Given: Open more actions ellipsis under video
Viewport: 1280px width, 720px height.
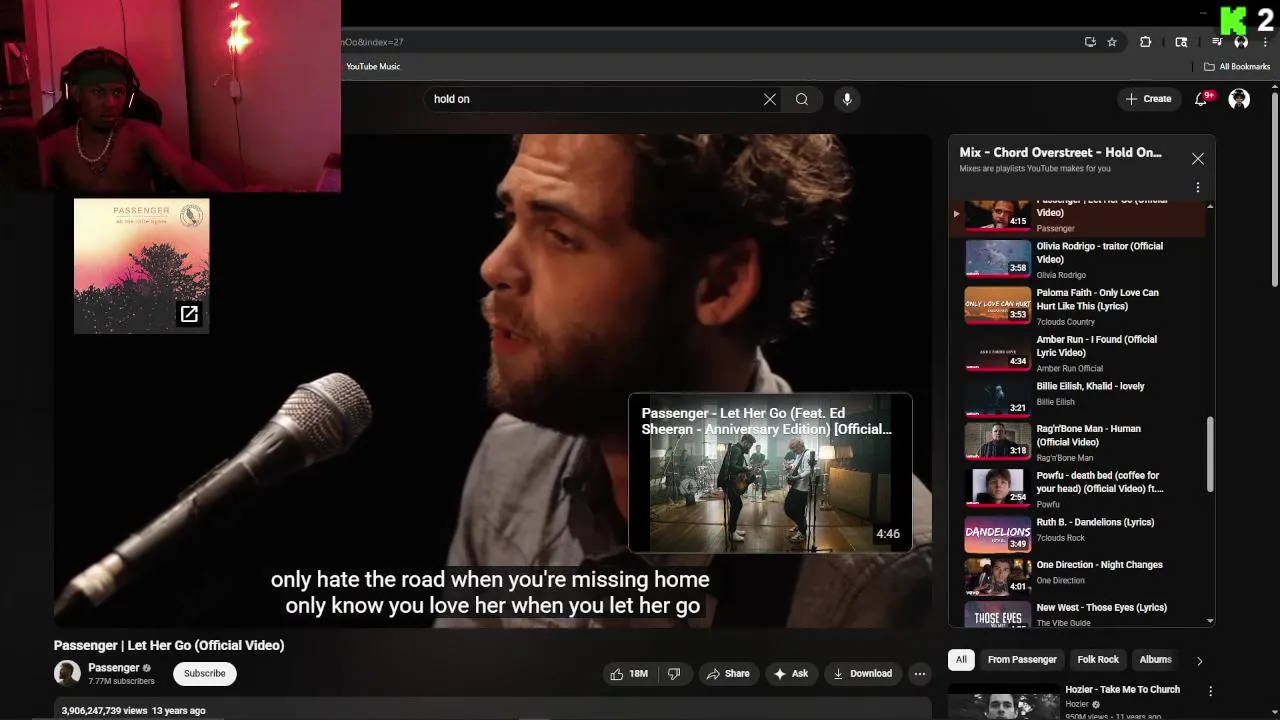Looking at the screenshot, I should [920, 674].
